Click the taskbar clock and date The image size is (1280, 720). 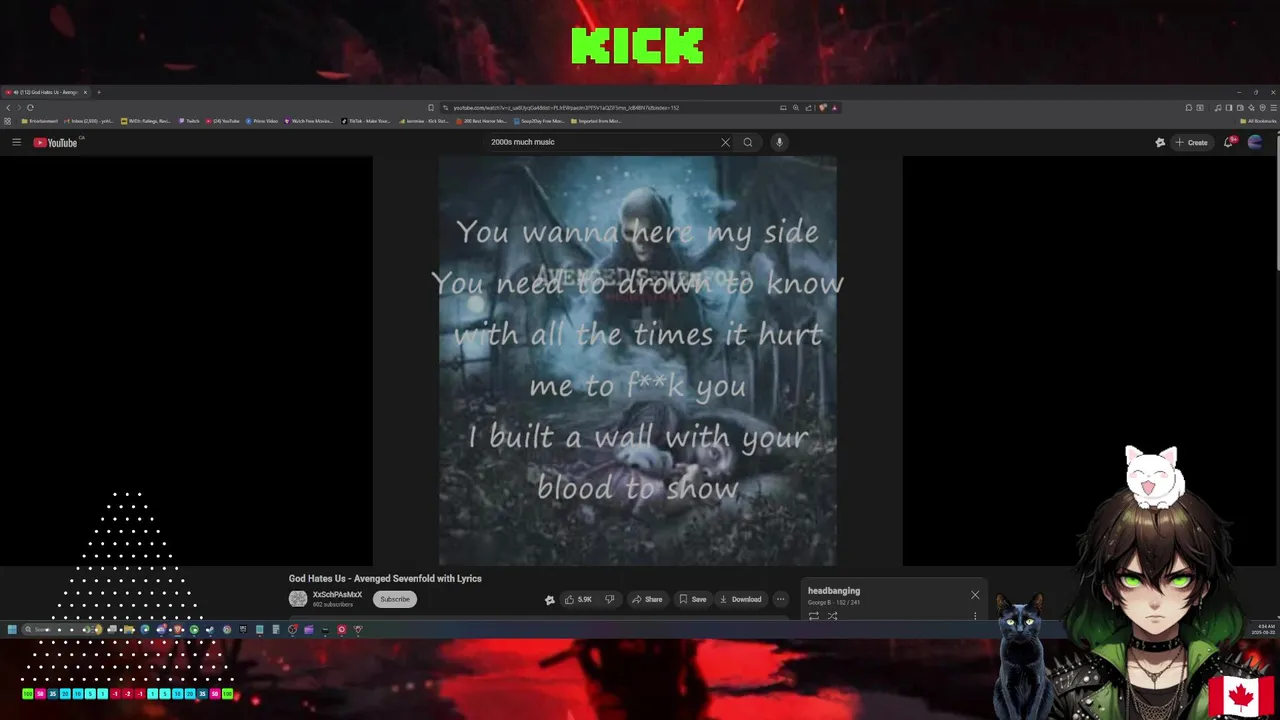[1263, 629]
